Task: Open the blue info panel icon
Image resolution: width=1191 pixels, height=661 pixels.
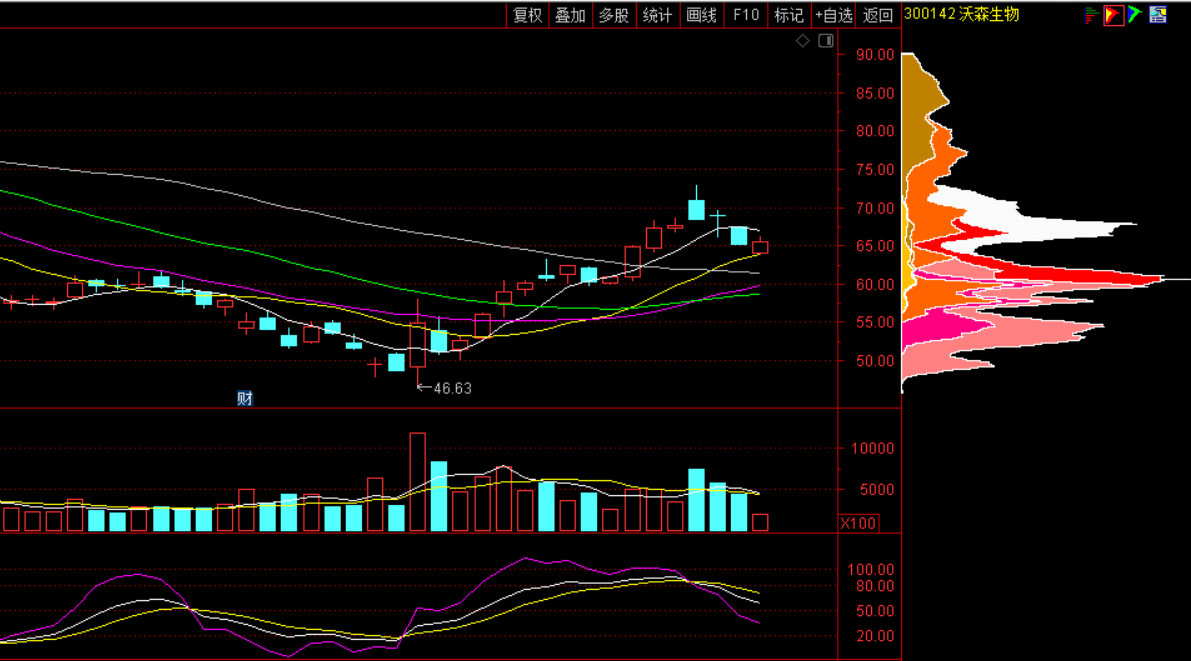Action: click(1158, 15)
